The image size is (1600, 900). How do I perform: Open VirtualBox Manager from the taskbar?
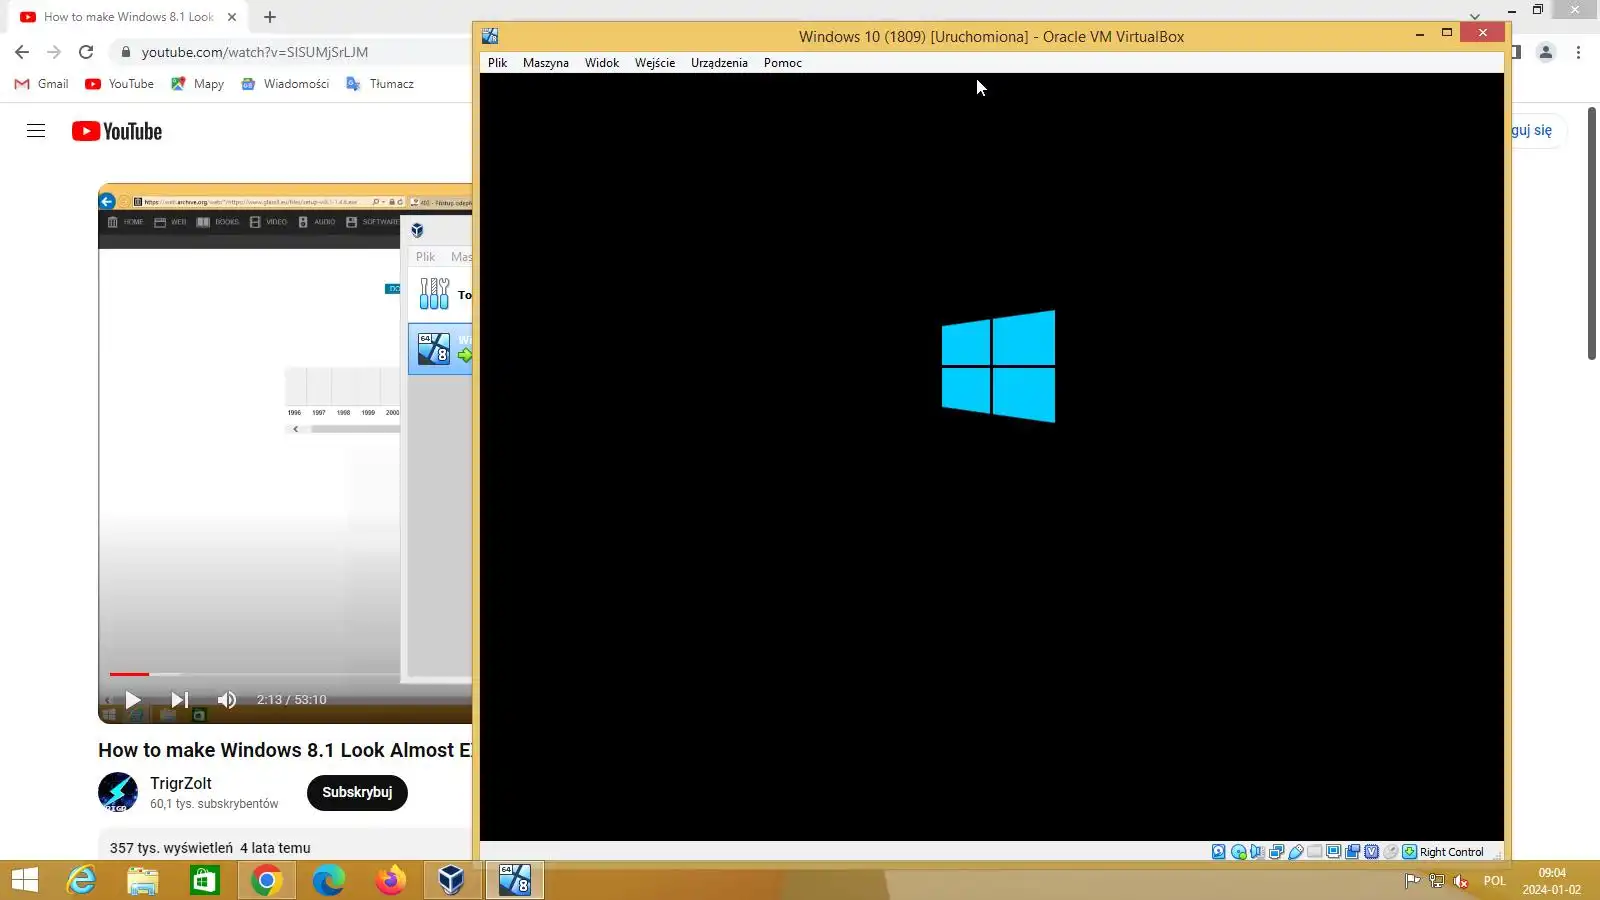[452, 880]
